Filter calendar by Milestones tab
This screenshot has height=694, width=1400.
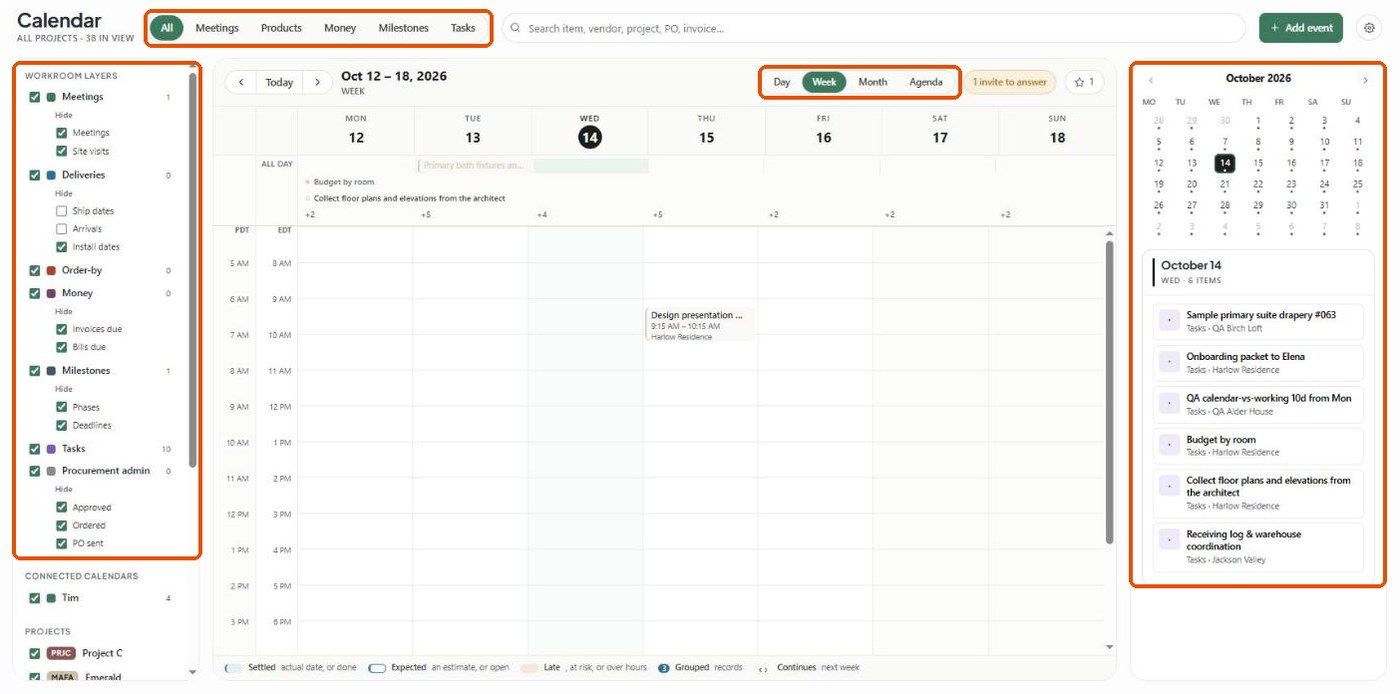click(x=403, y=28)
